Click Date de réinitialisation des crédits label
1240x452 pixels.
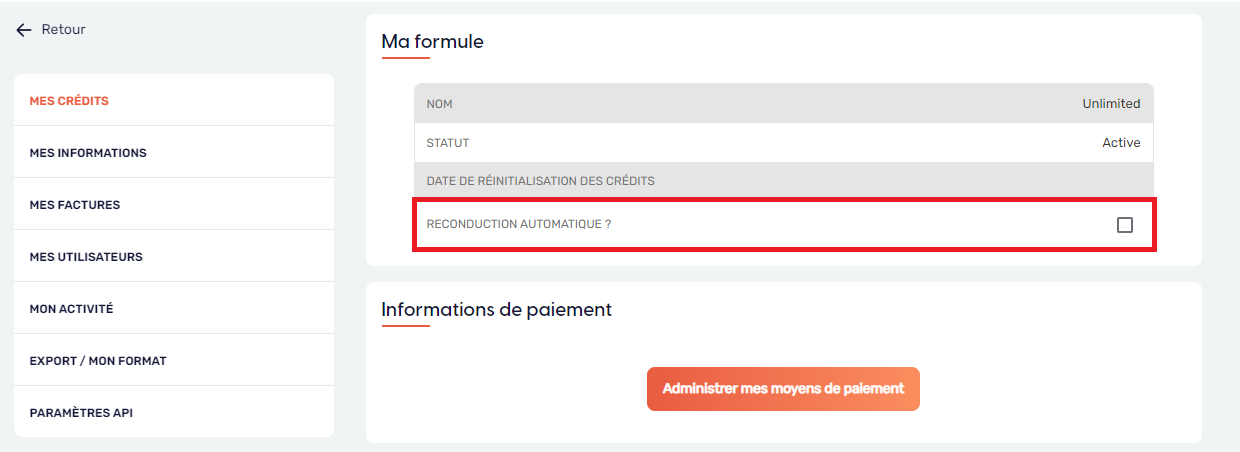pos(540,182)
